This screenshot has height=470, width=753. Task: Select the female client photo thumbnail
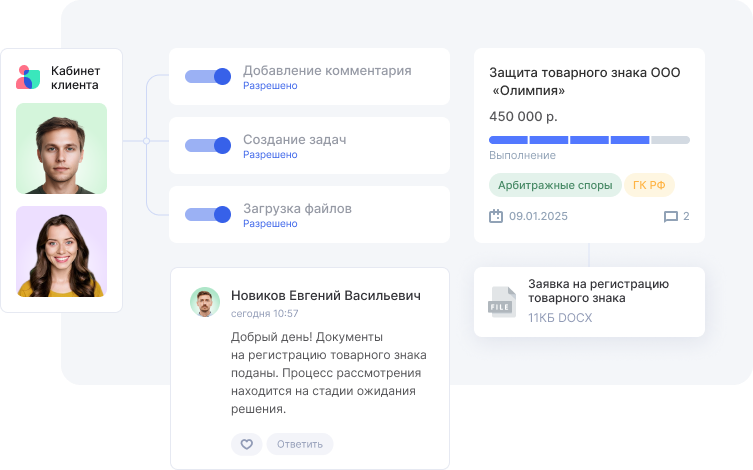click(62, 251)
